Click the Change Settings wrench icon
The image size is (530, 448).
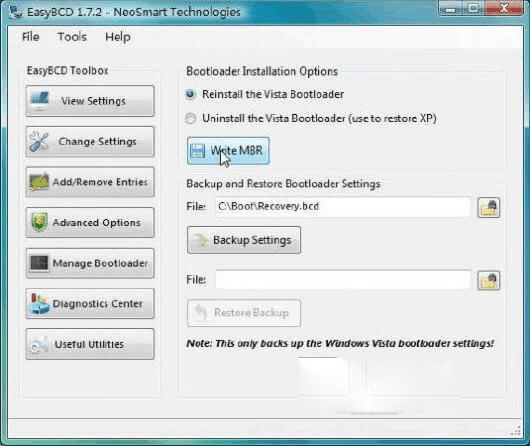tap(39, 141)
